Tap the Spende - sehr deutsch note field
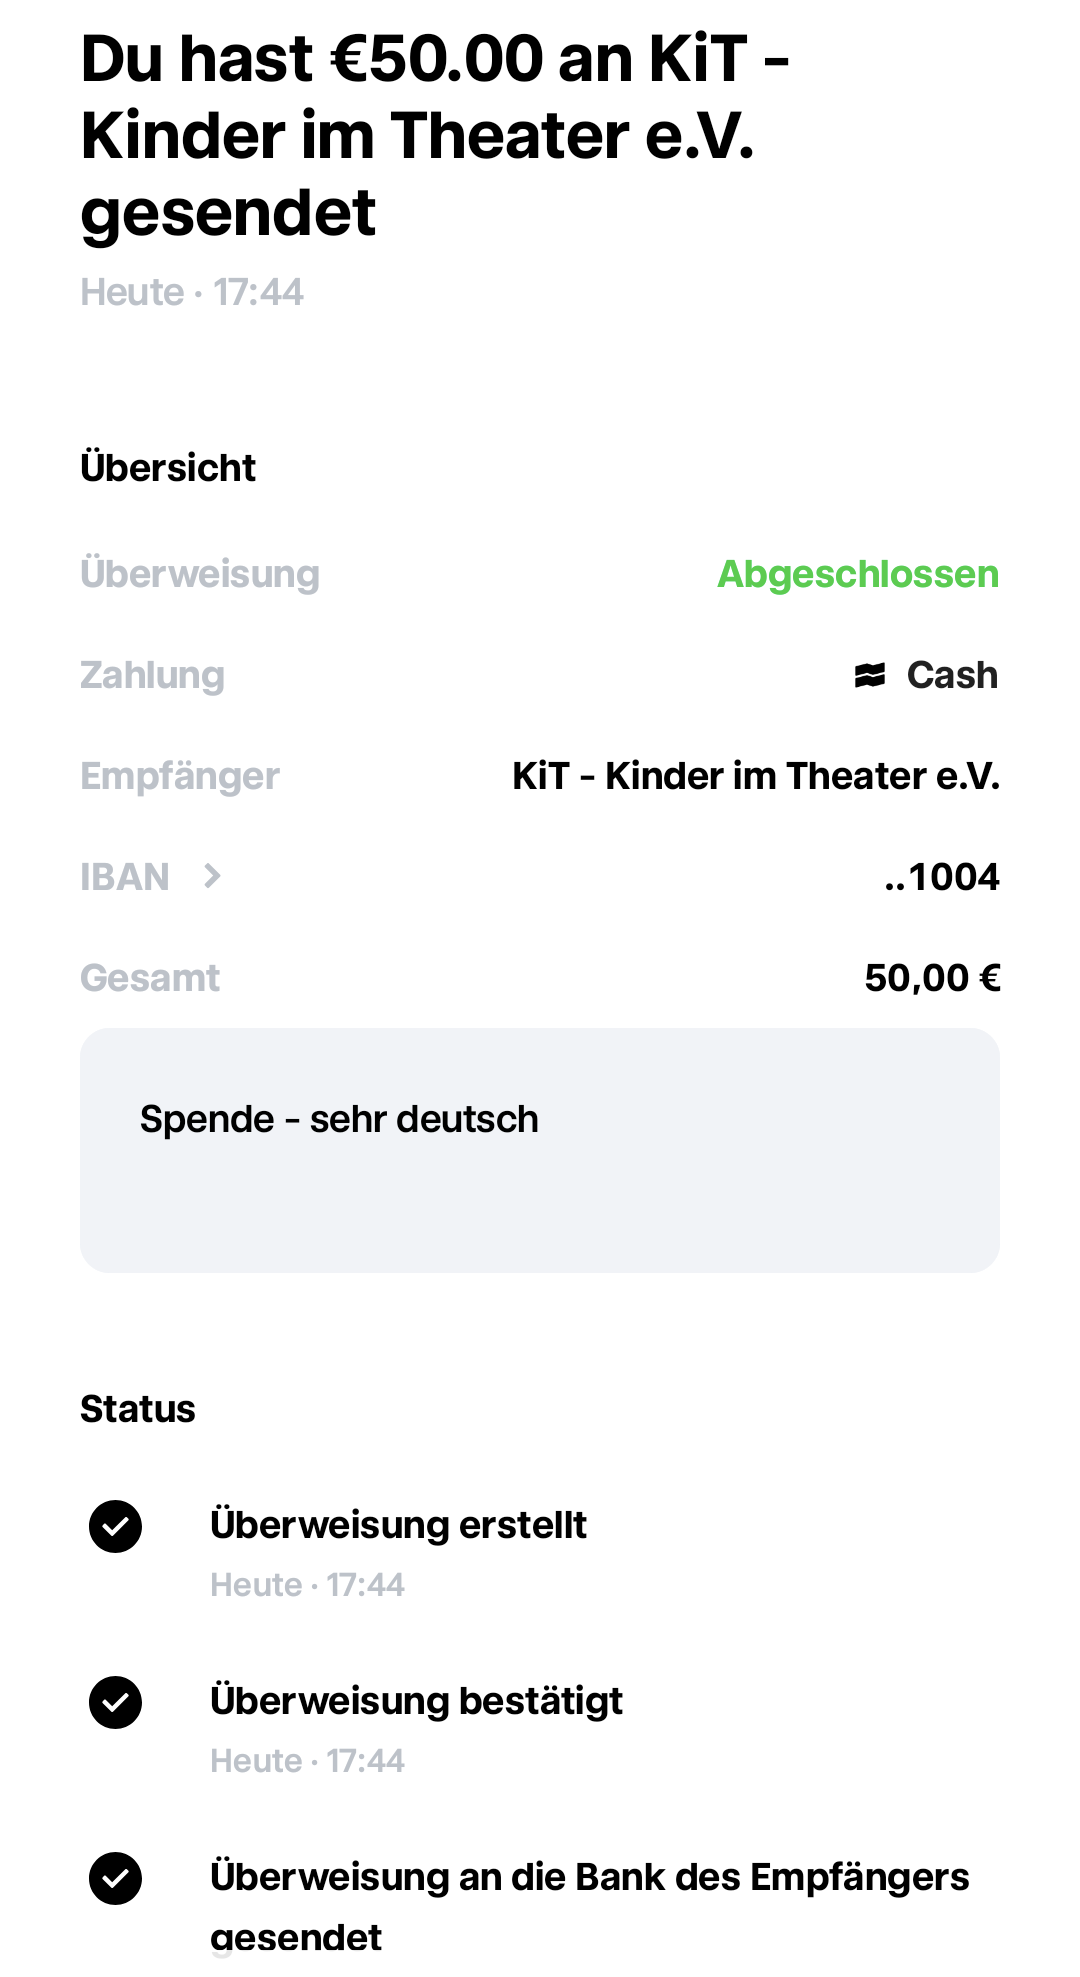The image size is (1080, 1977). click(x=540, y=1150)
